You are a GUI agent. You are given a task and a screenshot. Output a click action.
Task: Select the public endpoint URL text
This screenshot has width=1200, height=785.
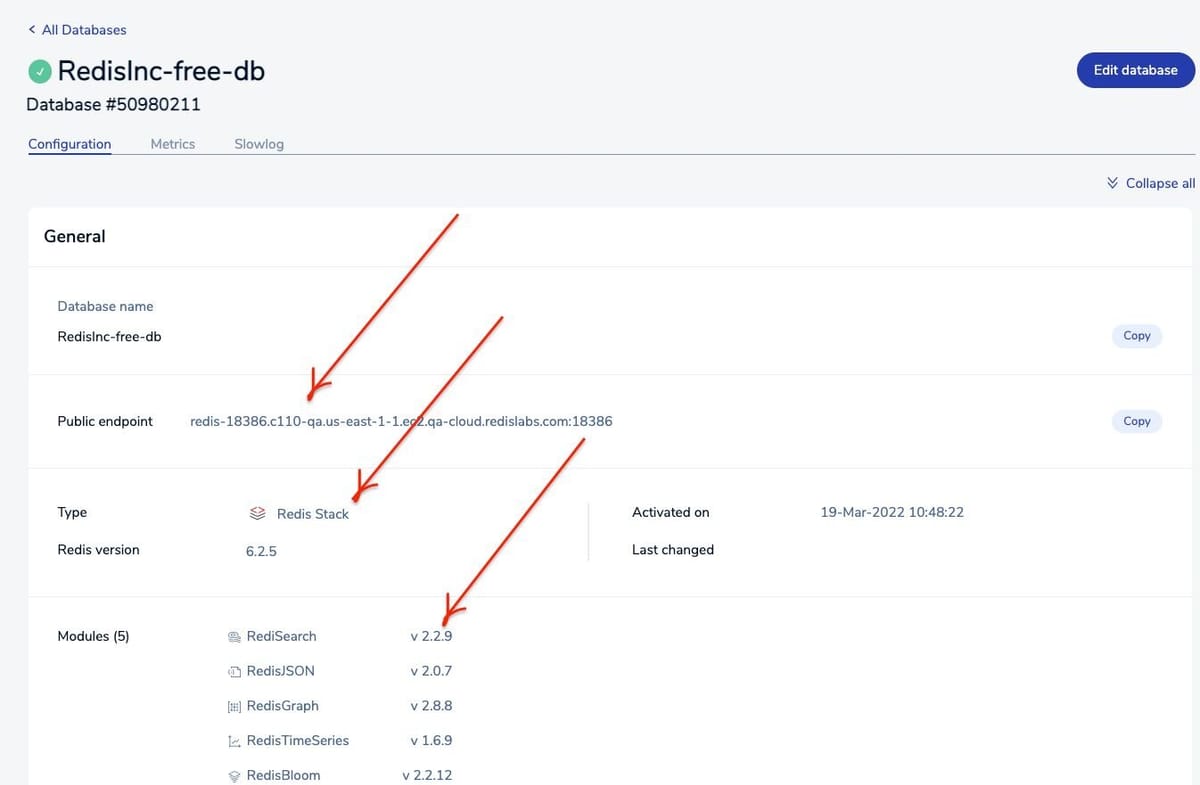point(401,421)
